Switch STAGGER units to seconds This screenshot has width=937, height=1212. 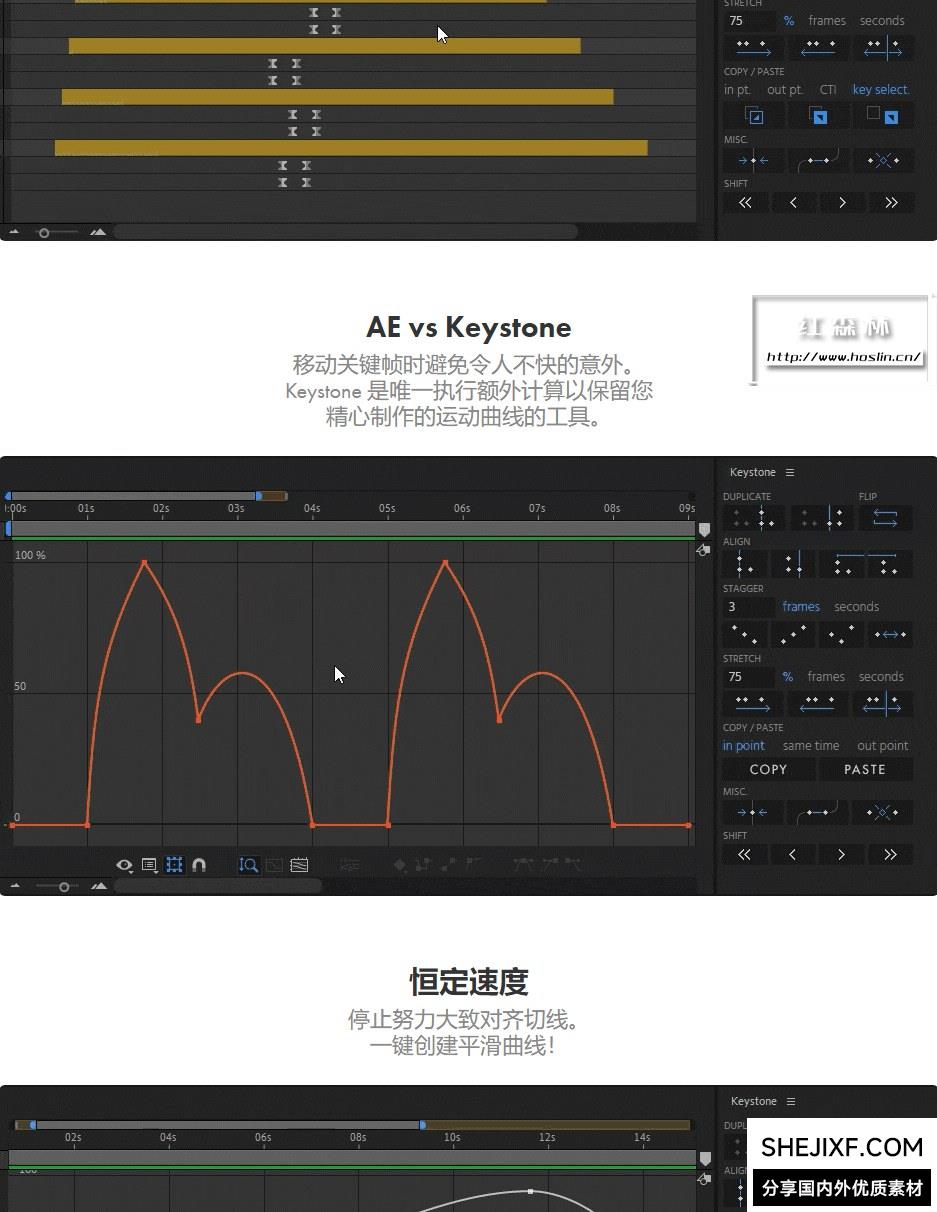click(x=857, y=607)
